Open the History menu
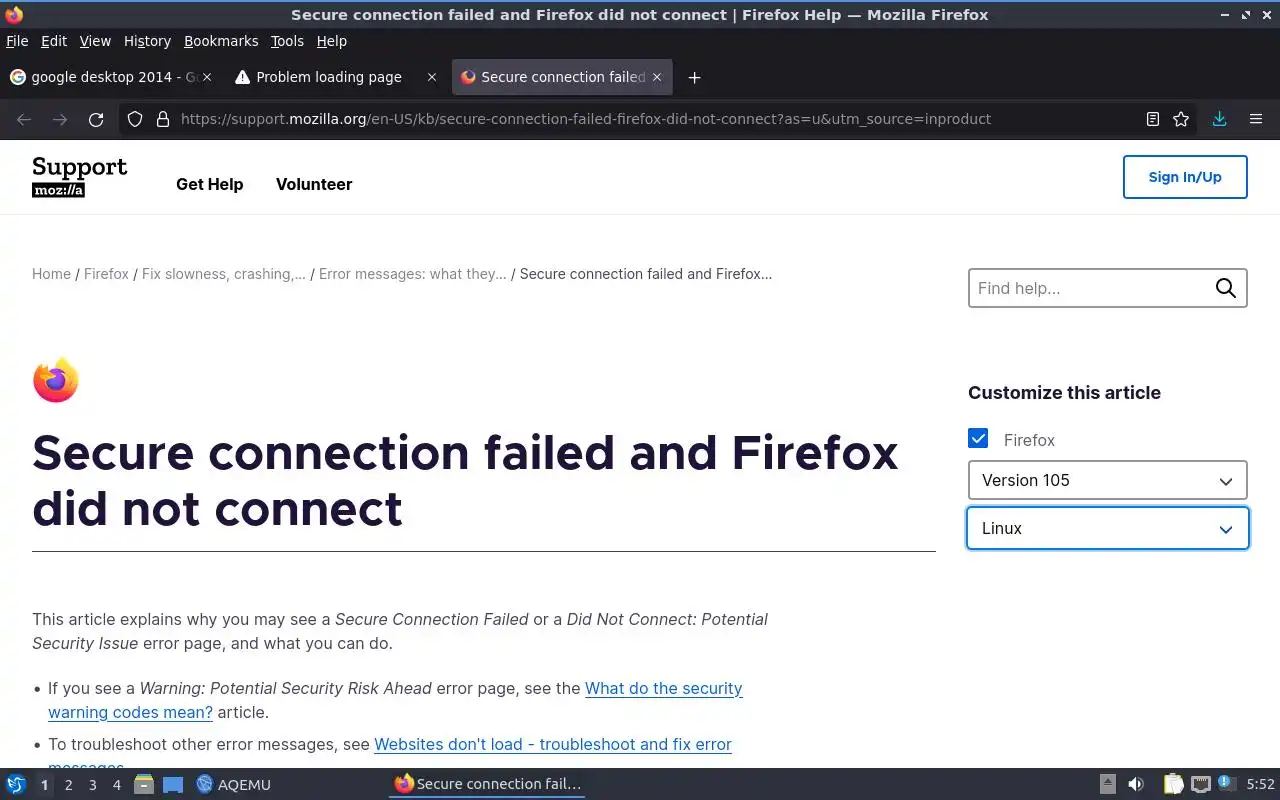 (147, 41)
